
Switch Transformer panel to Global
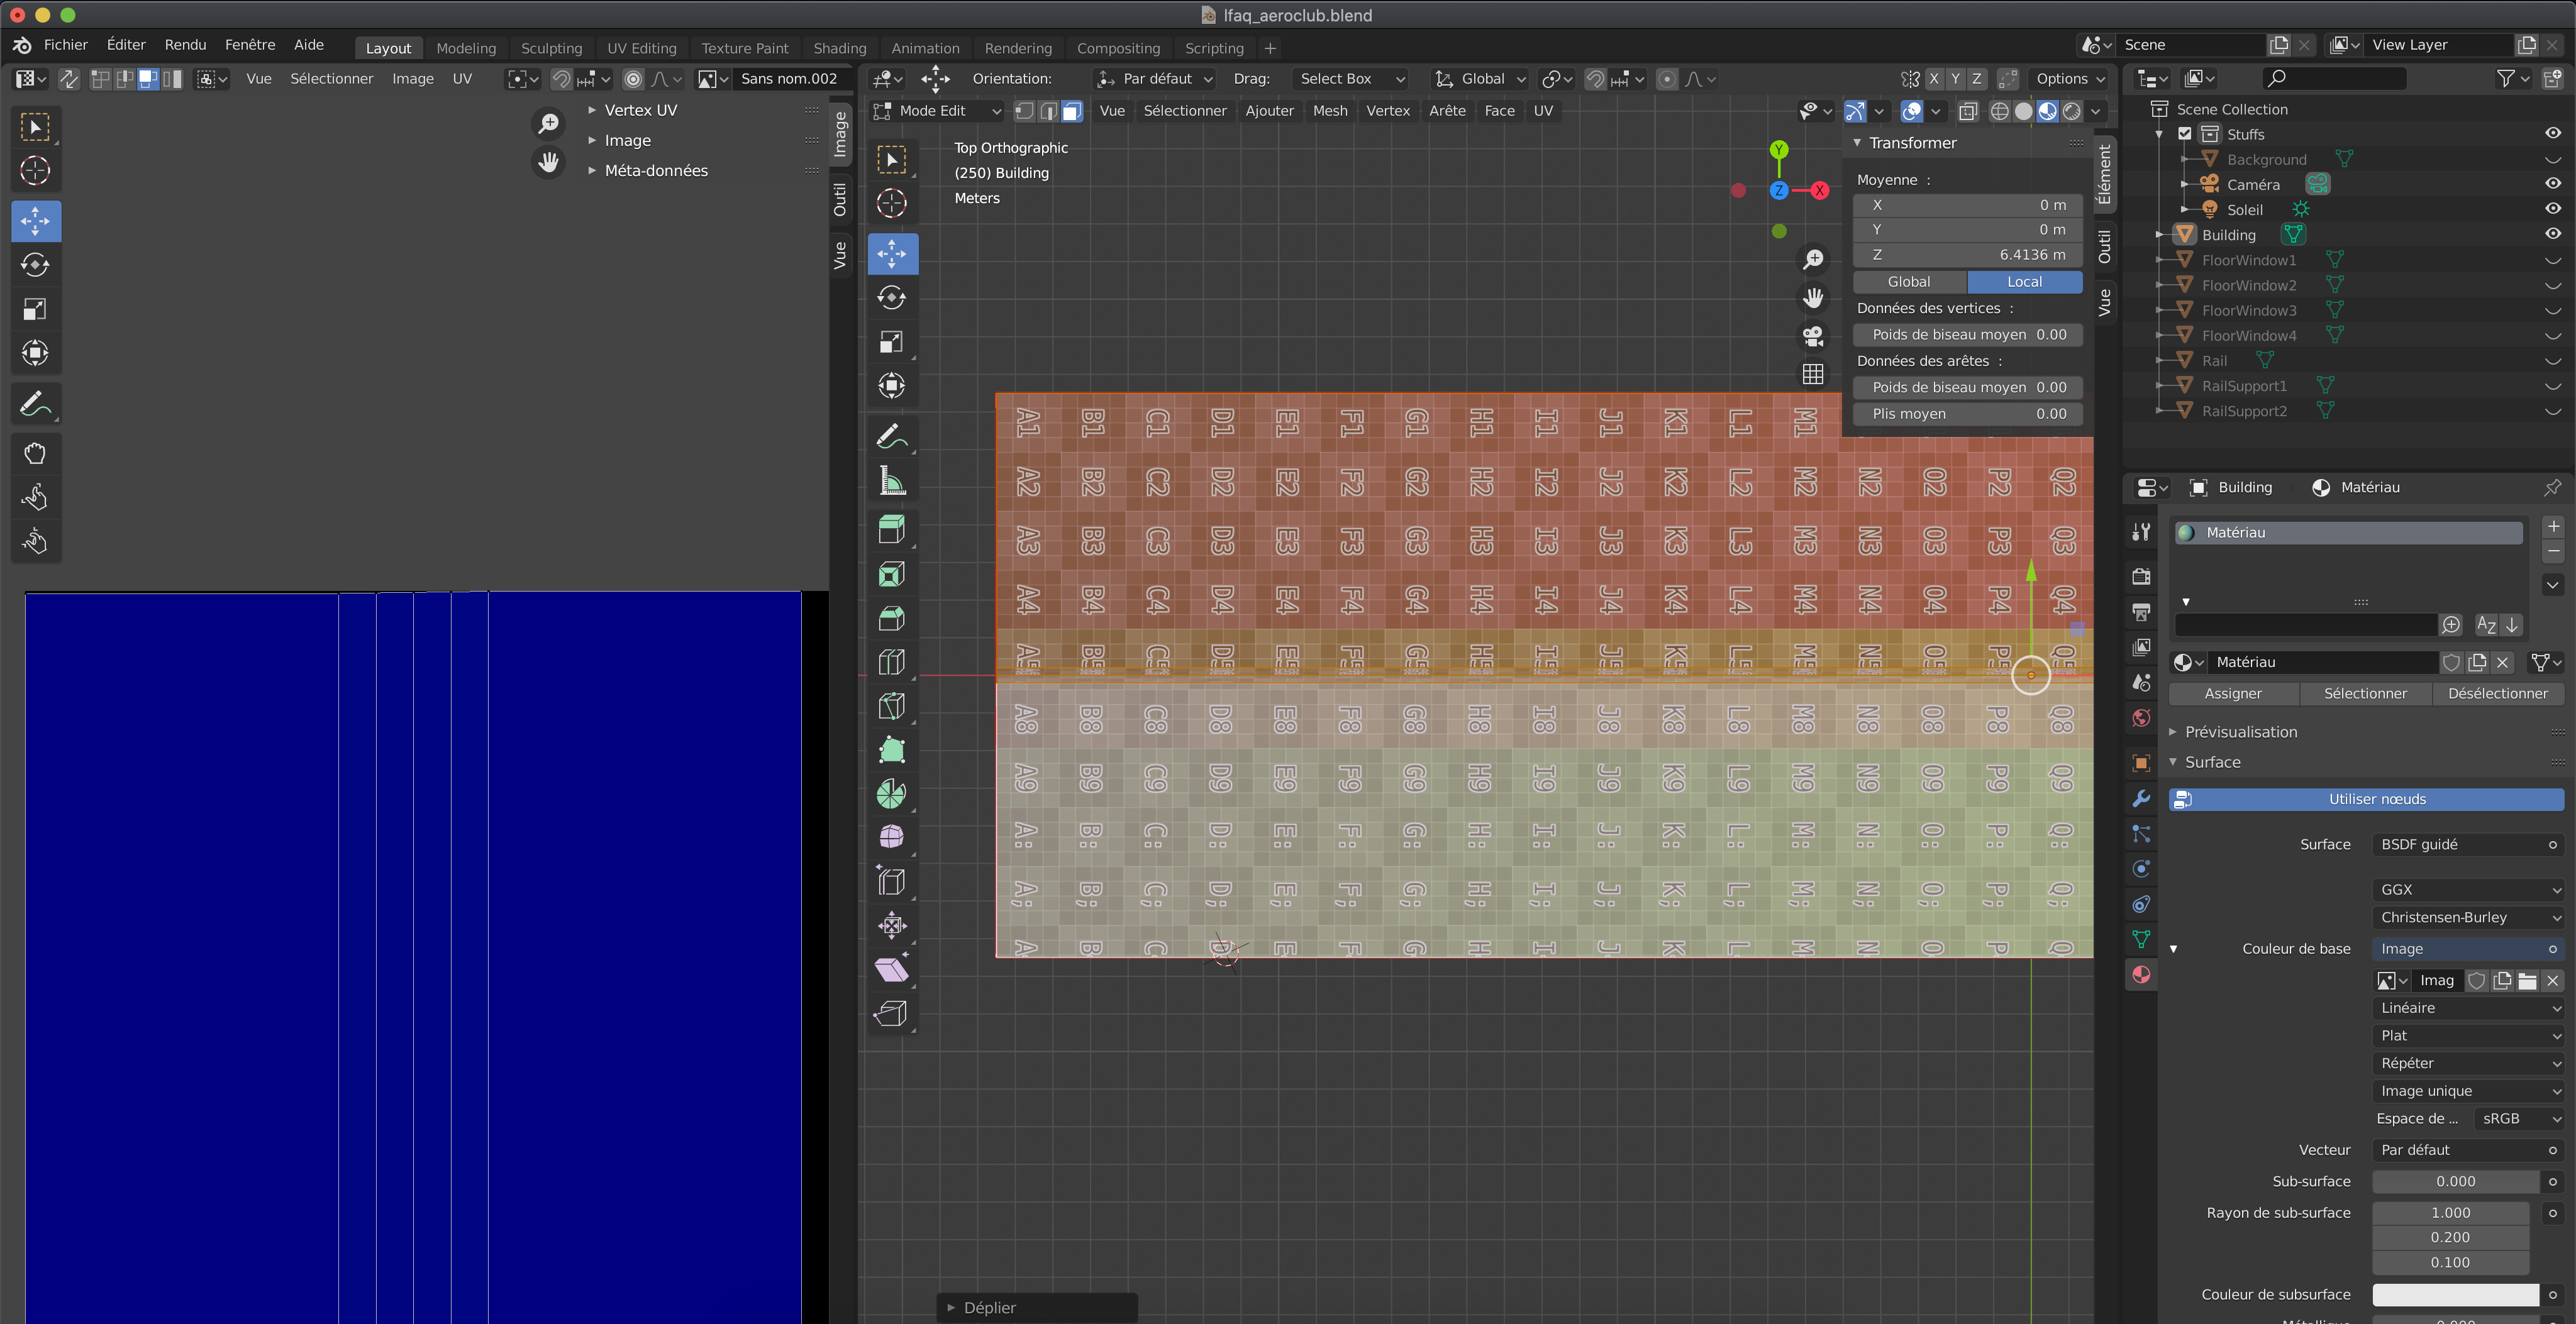pyautogui.click(x=1909, y=282)
